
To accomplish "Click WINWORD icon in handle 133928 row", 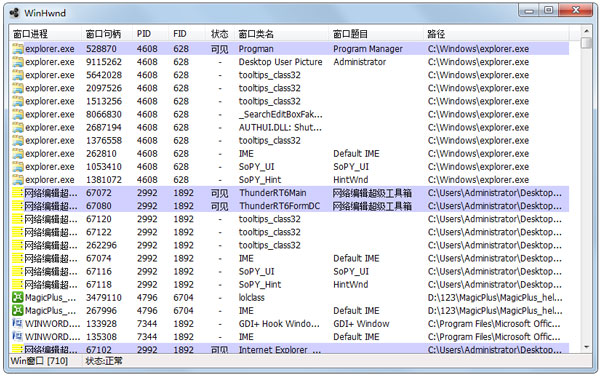I will click(x=18, y=324).
